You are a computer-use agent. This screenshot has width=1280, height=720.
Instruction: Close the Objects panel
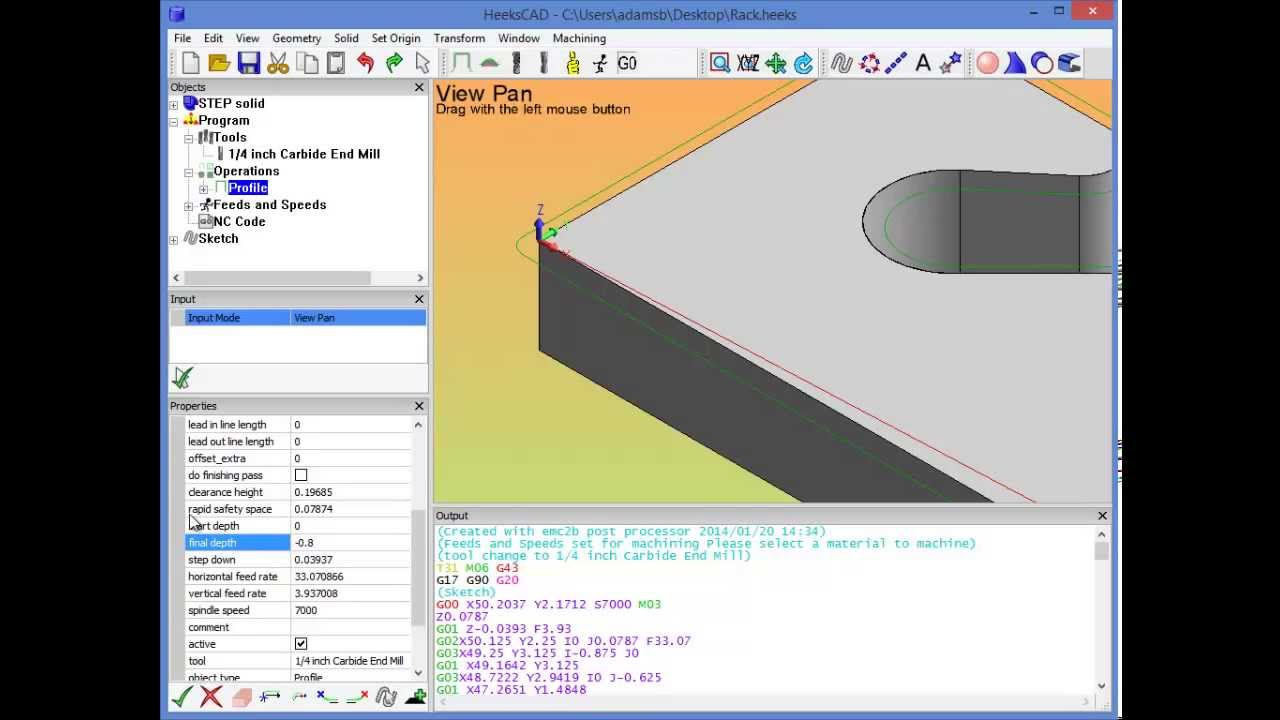pyautogui.click(x=419, y=87)
